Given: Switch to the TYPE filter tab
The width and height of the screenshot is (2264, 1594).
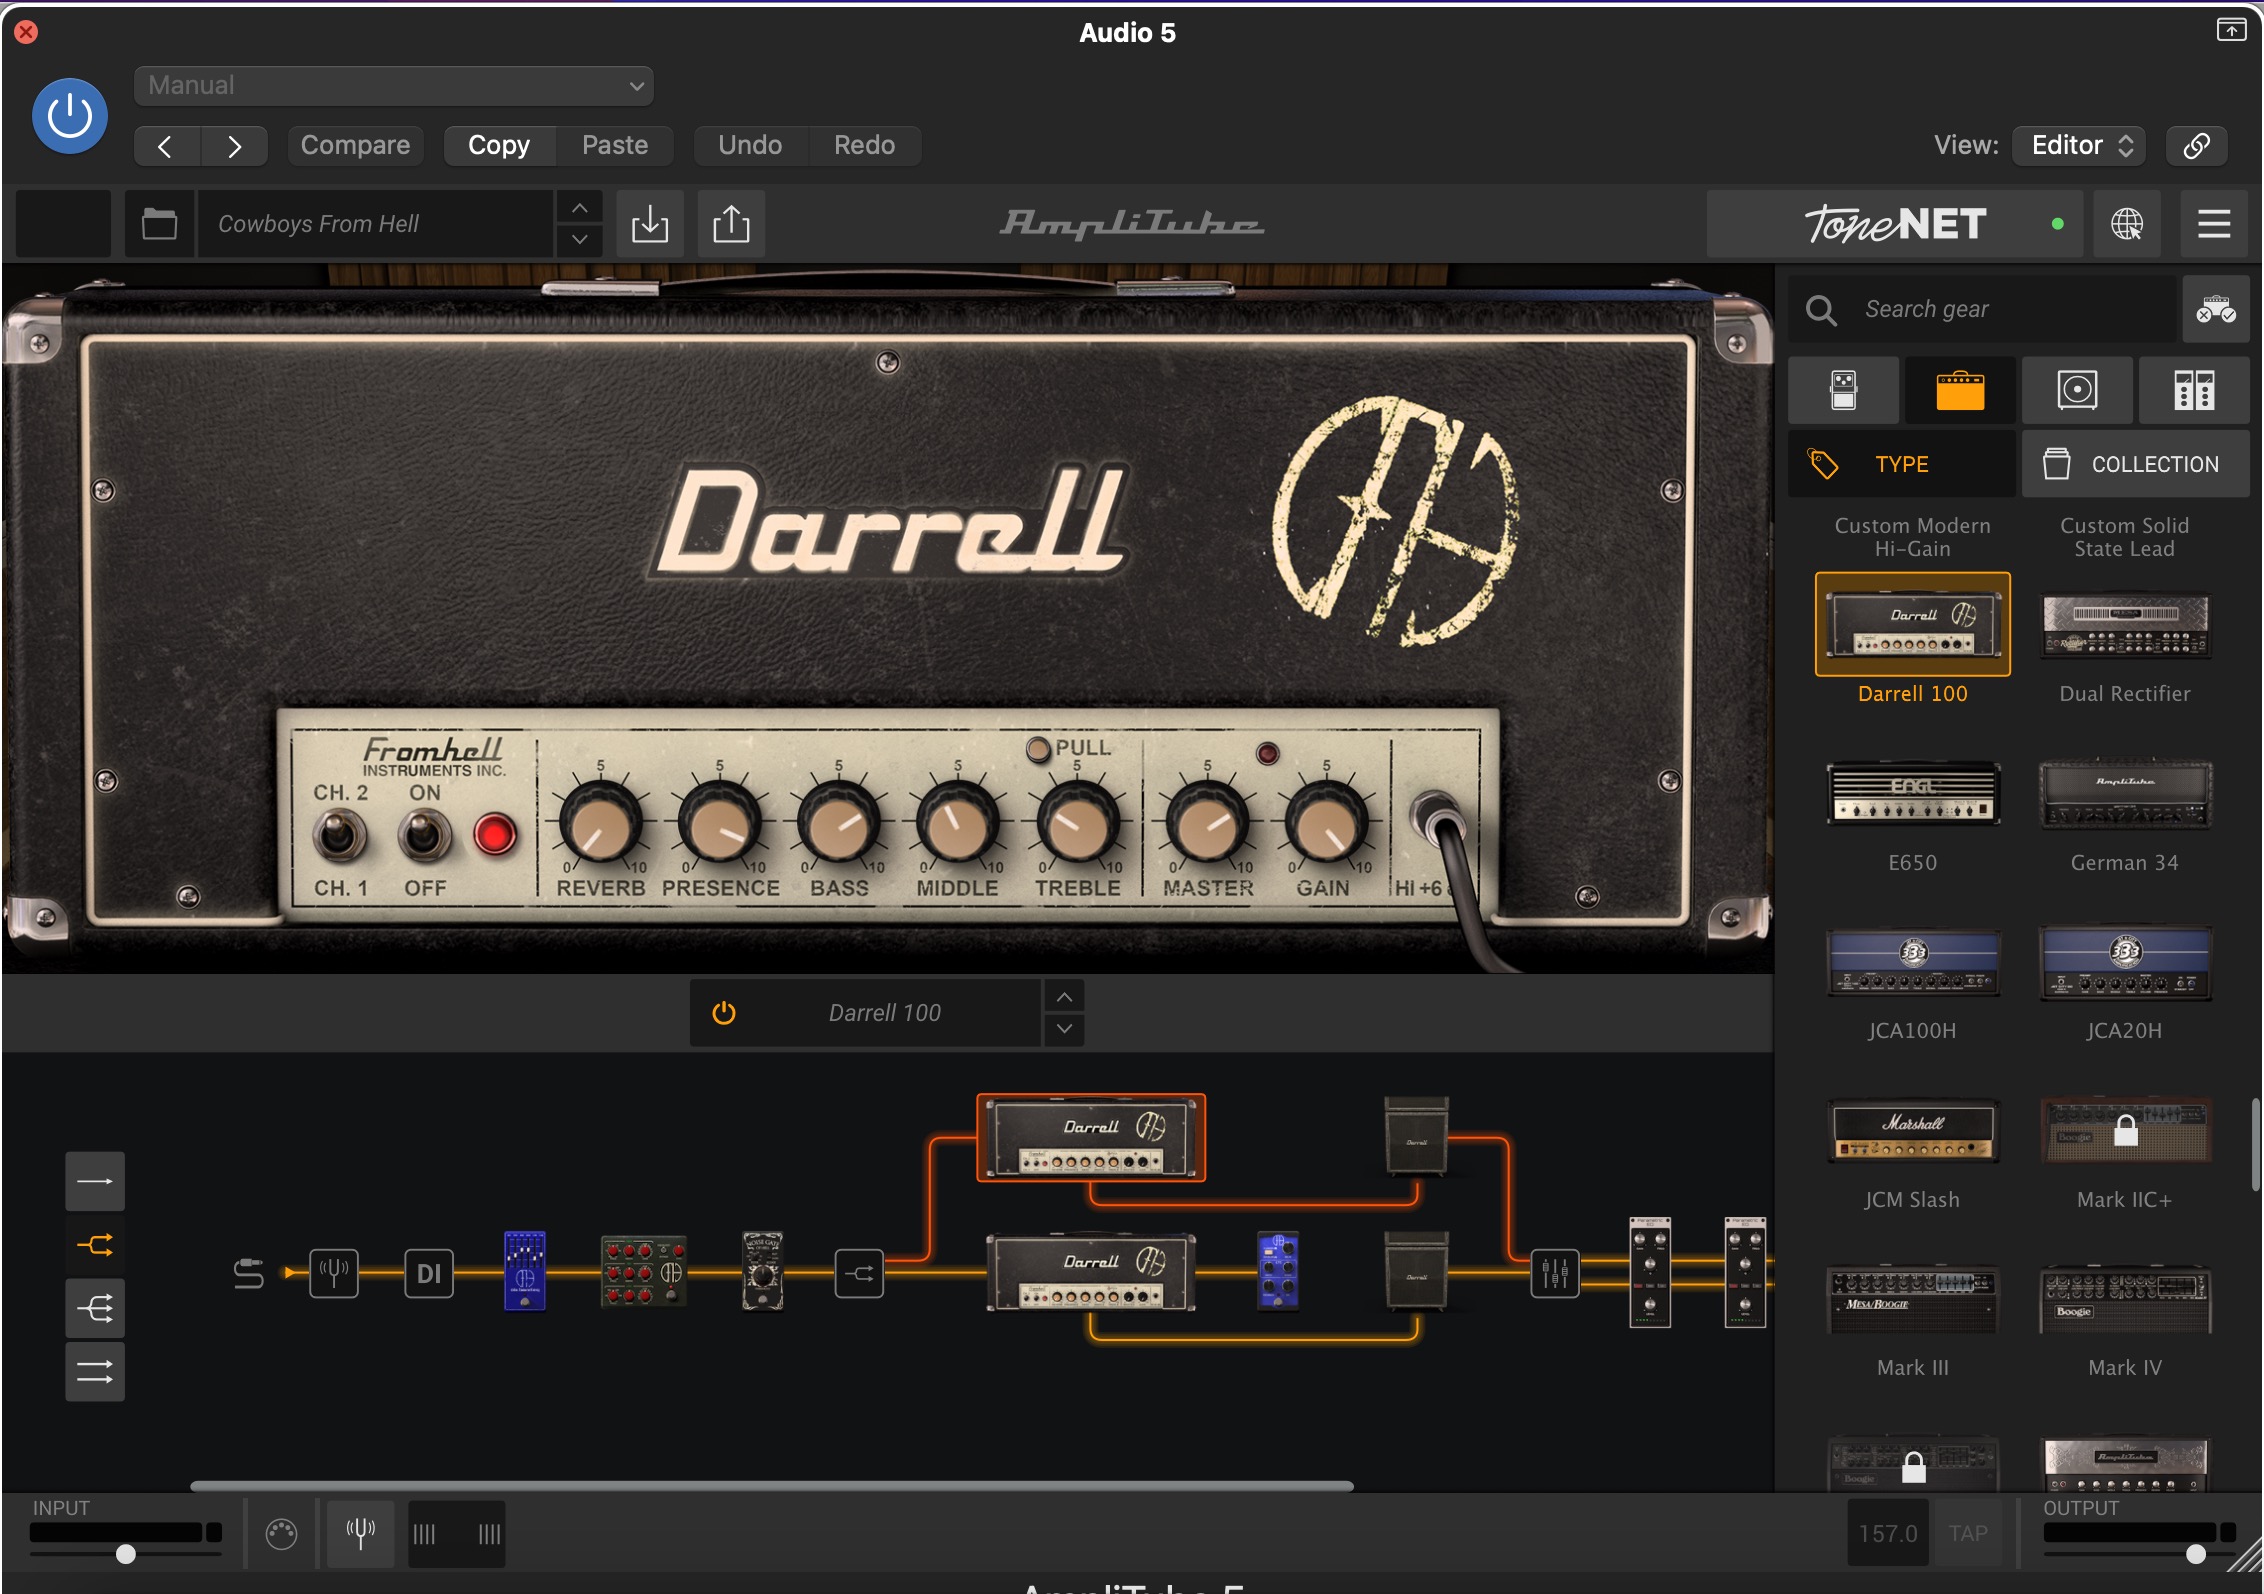Looking at the screenshot, I should (x=1902, y=464).
